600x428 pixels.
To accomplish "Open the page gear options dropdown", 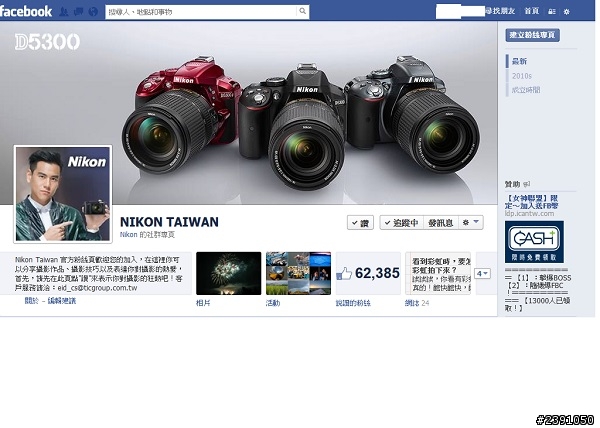I will [x=471, y=223].
